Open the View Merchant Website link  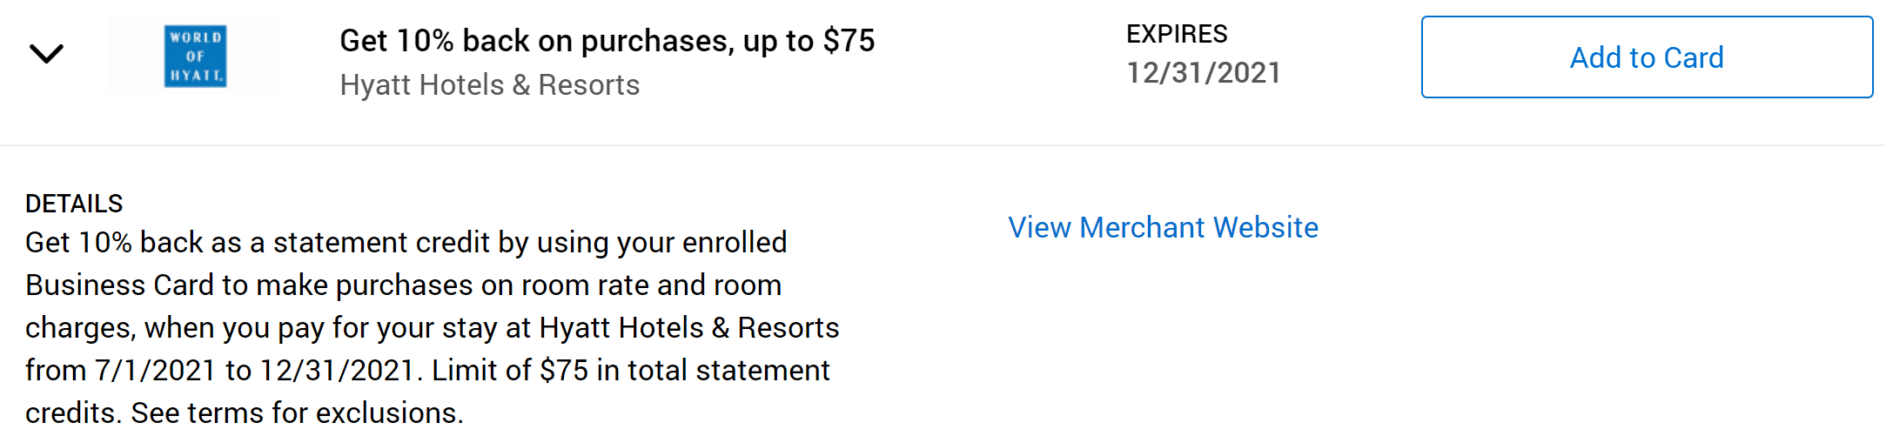(1163, 228)
